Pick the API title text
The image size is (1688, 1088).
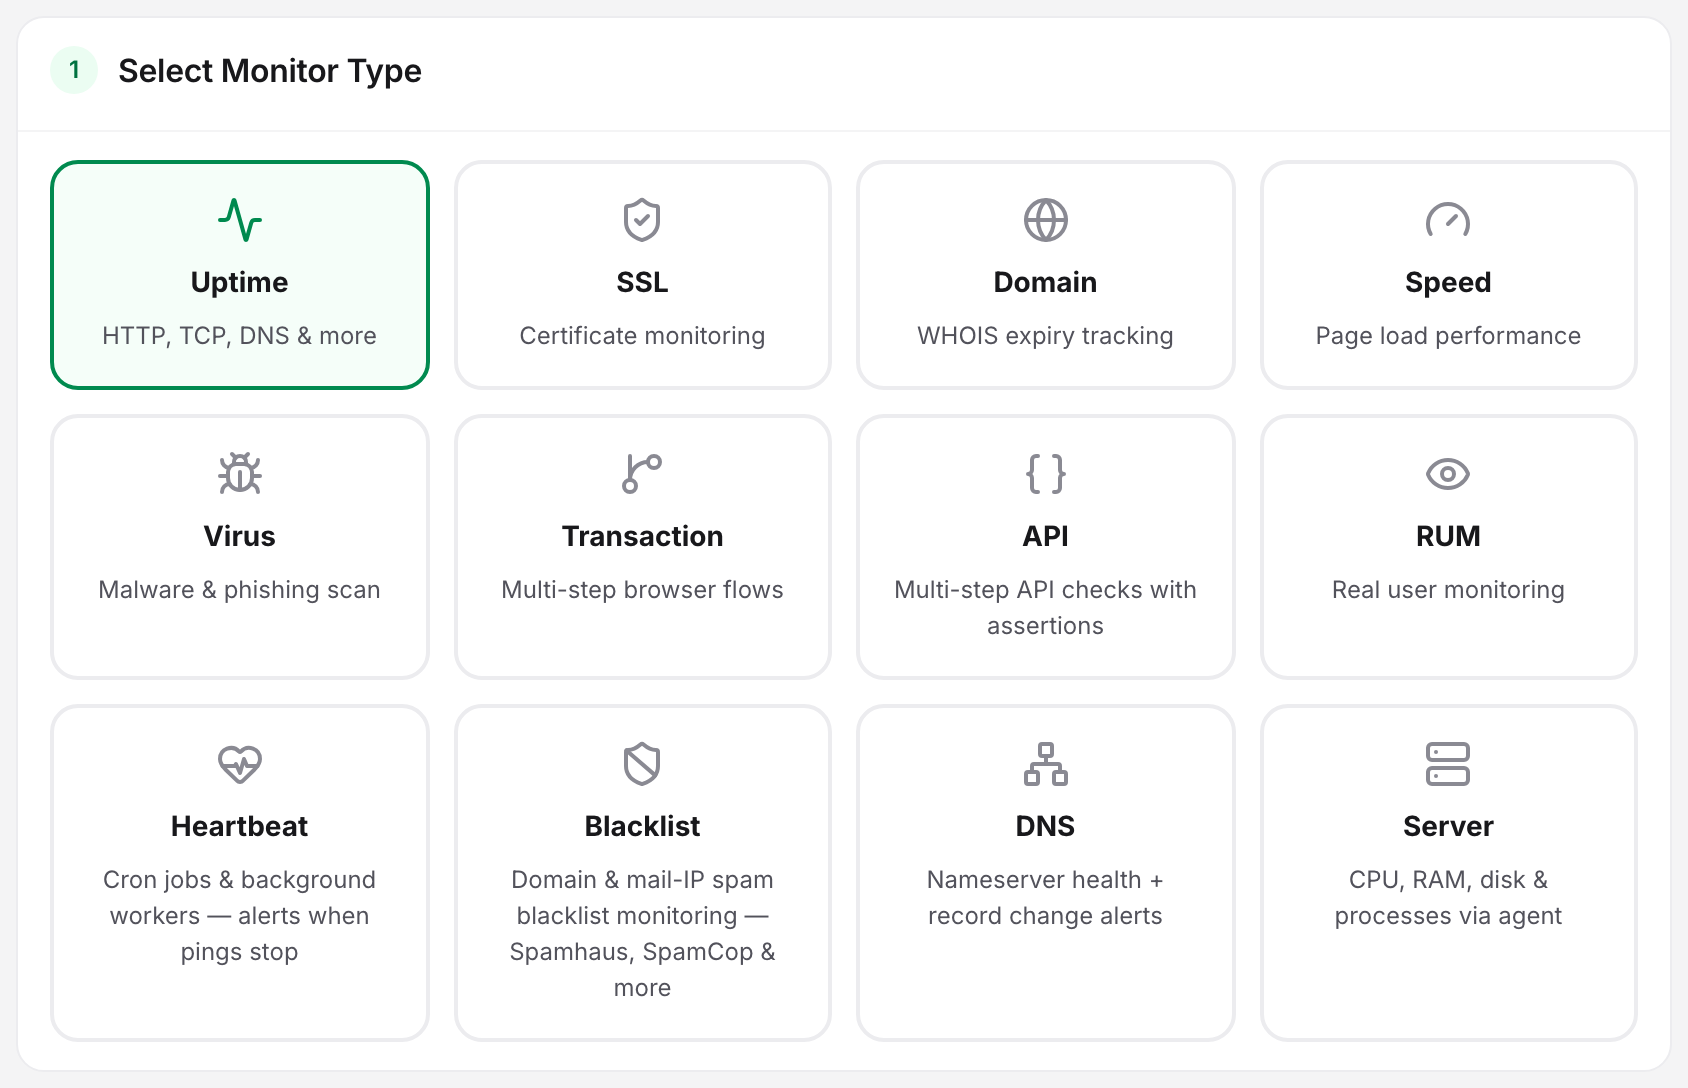(x=1045, y=537)
